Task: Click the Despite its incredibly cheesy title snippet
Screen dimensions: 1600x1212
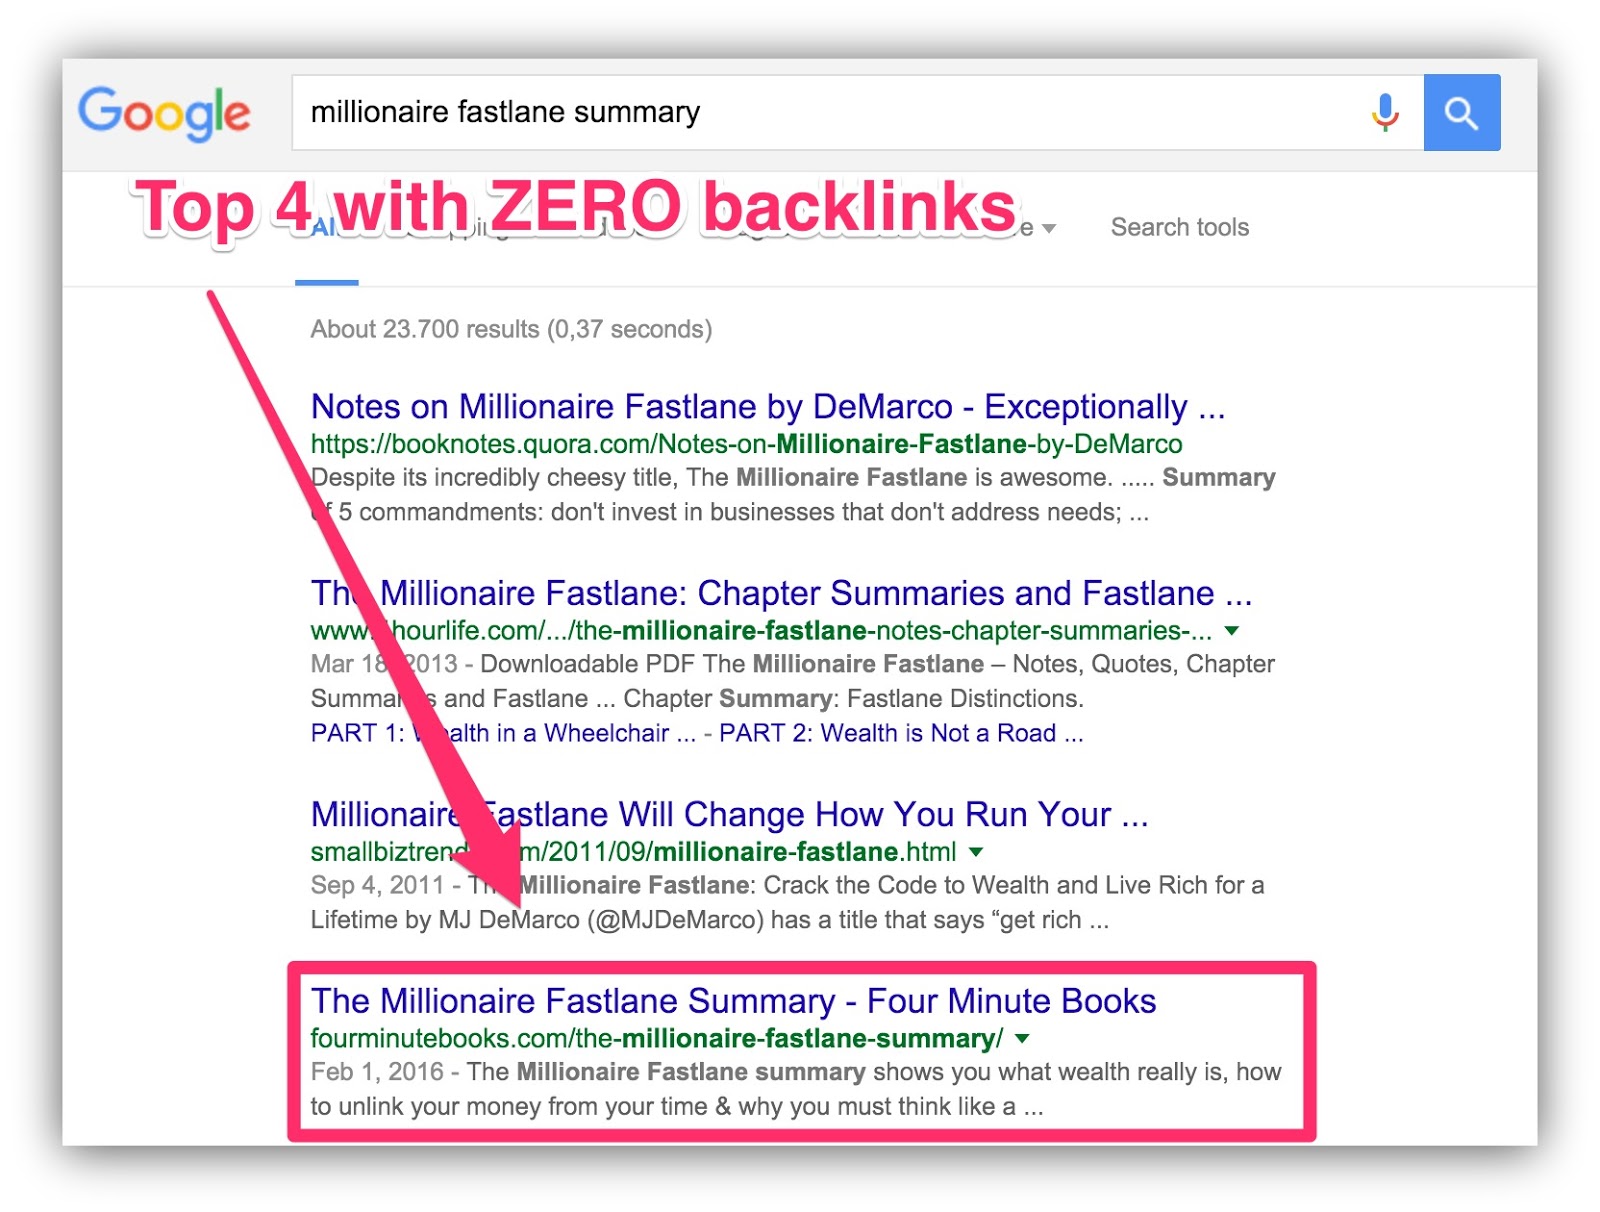Action: [793, 477]
